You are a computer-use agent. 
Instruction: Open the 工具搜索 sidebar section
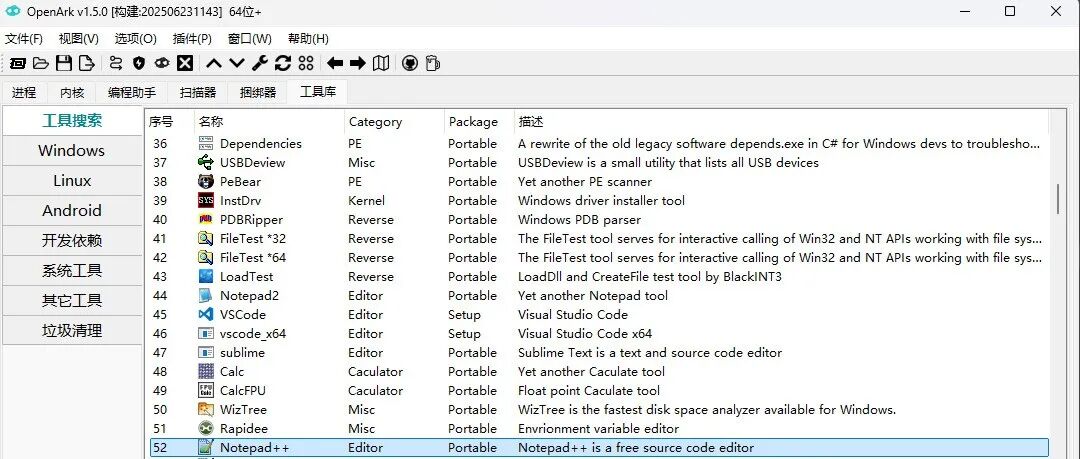(72, 121)
